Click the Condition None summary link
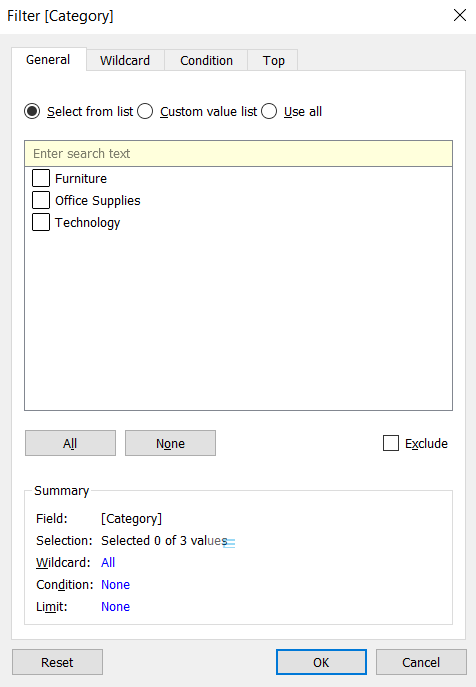Viewport: 476px width, 687px height. click(115, 584)
